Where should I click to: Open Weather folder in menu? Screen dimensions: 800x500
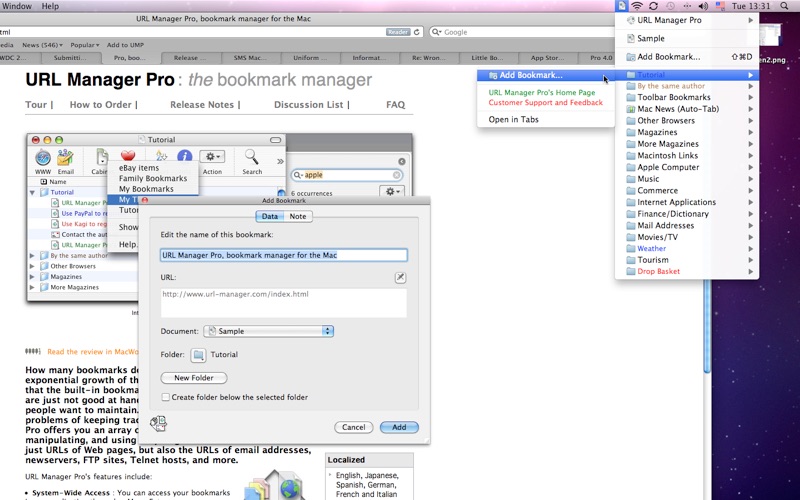(x=687, y=248)
